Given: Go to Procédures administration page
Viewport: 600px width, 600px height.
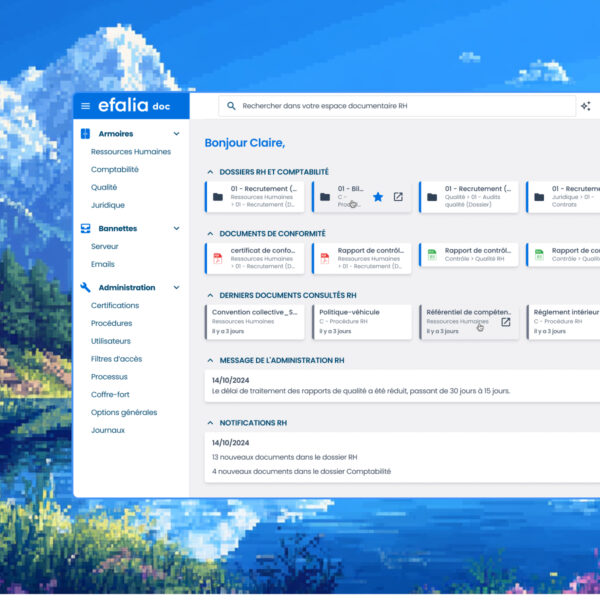Looking at the screenshot, I should coord(112,323).
